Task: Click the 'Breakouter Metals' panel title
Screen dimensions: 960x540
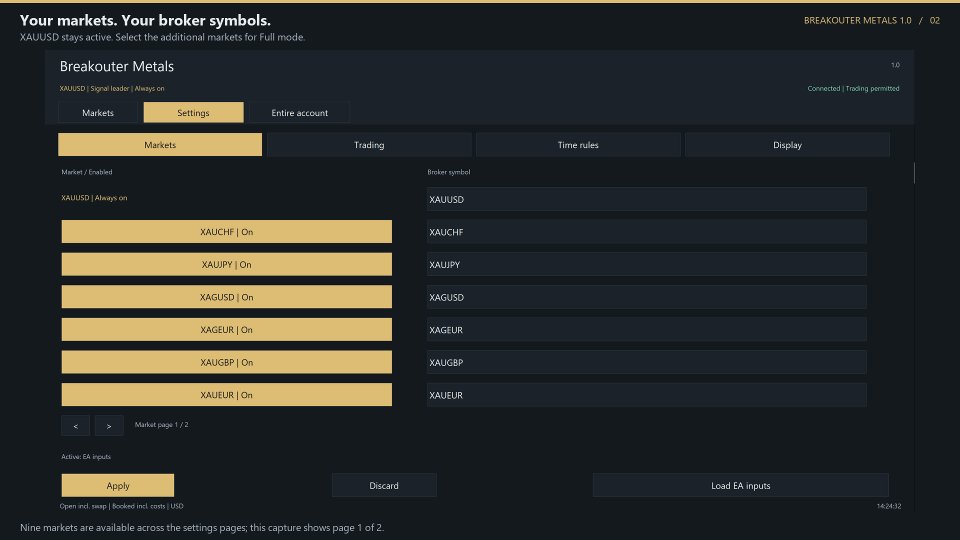Action: point(116,66)
